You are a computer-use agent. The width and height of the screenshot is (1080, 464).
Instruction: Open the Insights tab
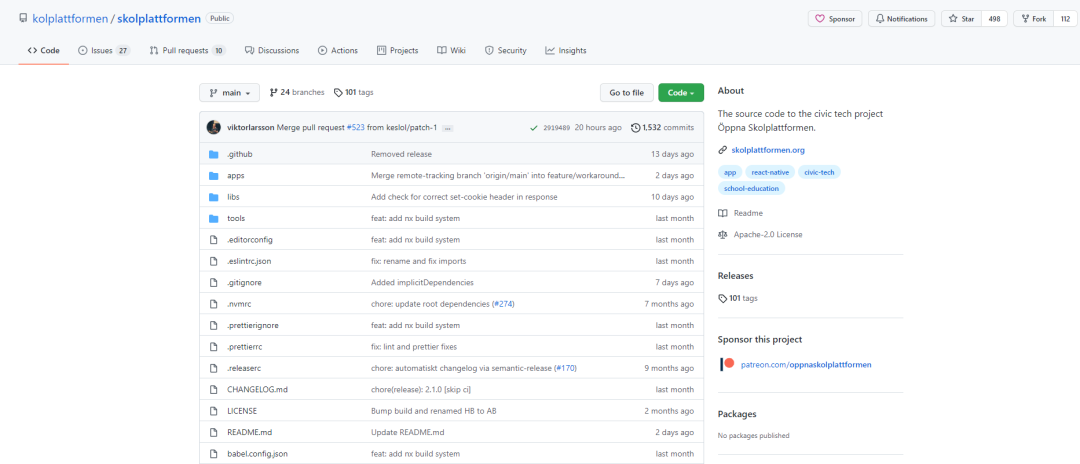coord(565,50)
